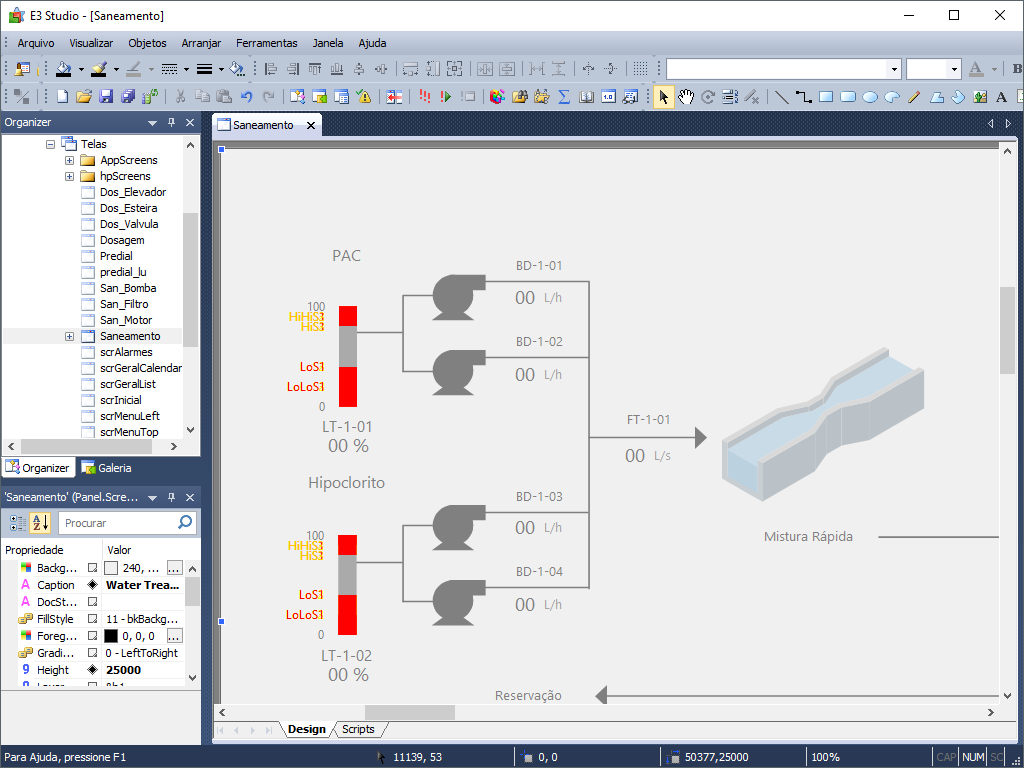
Task: Select the Rectangle drawing tool
Action: point(828,97)
